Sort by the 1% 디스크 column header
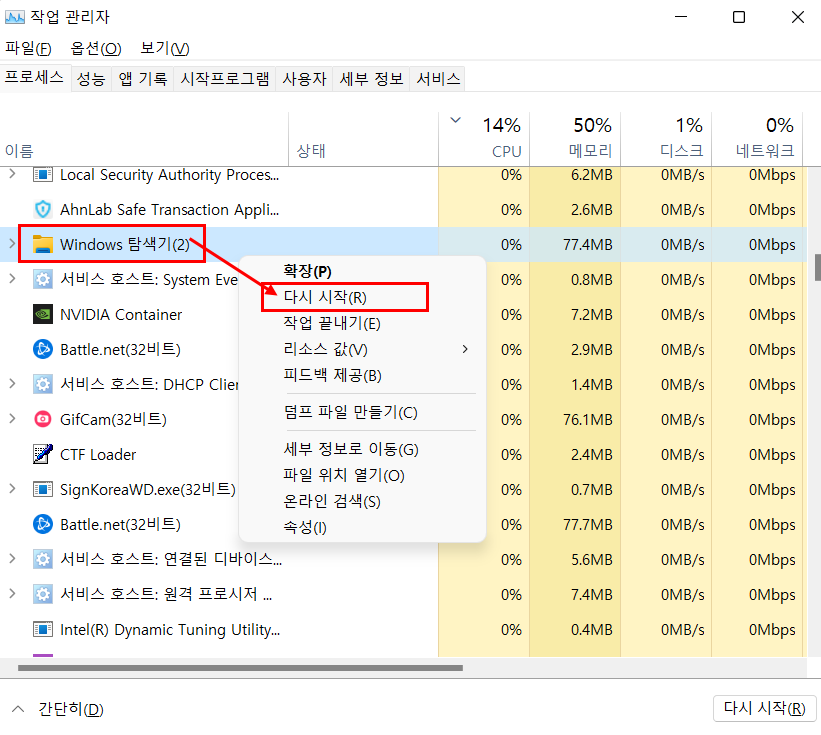The width and height of the screenshot is (821, 735). pos(666,139)
